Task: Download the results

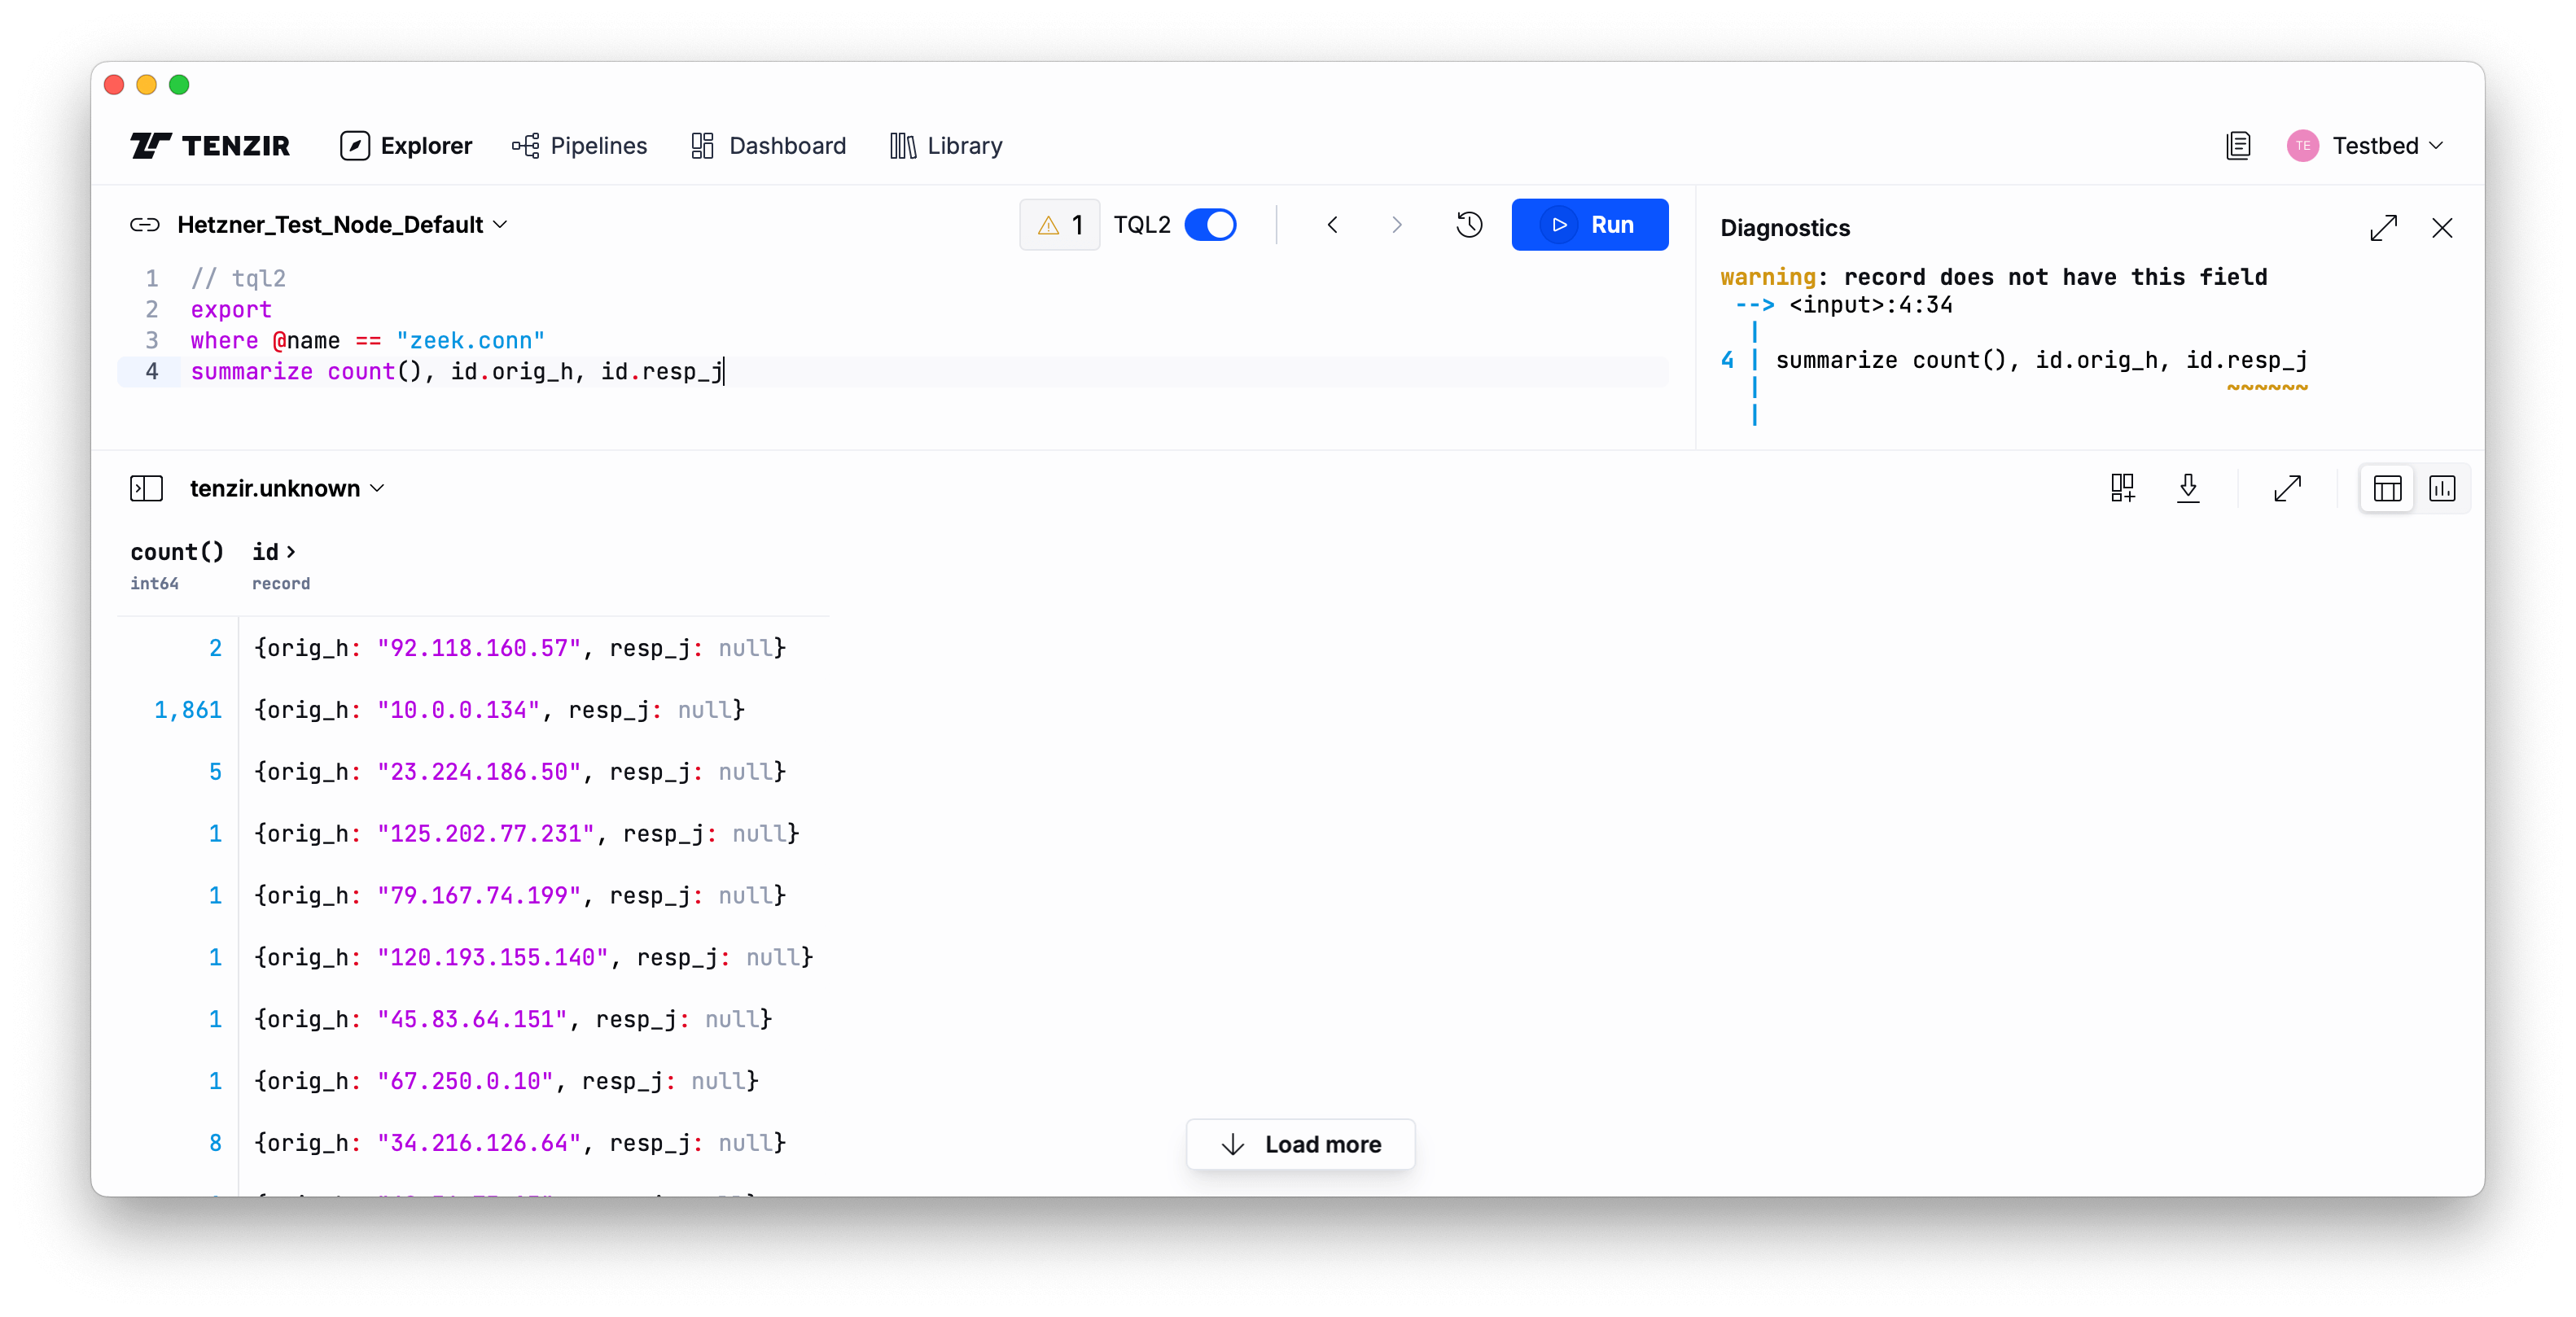Action: (2188, 488)
